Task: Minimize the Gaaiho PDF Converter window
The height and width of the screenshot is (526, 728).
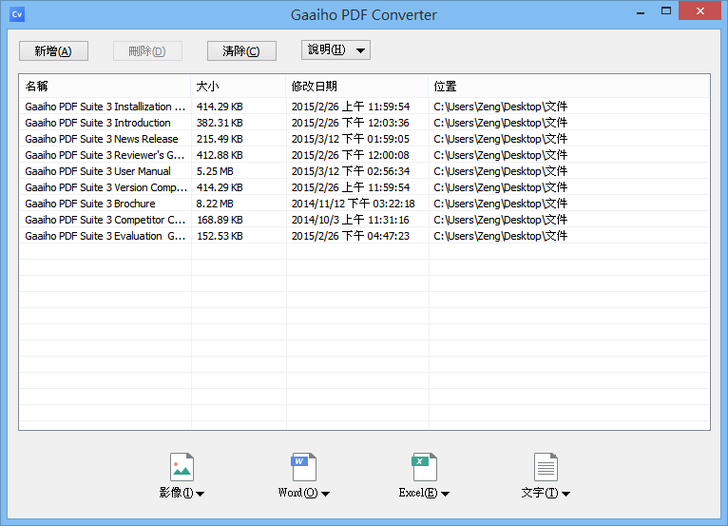Action: (x=641, y=12)
